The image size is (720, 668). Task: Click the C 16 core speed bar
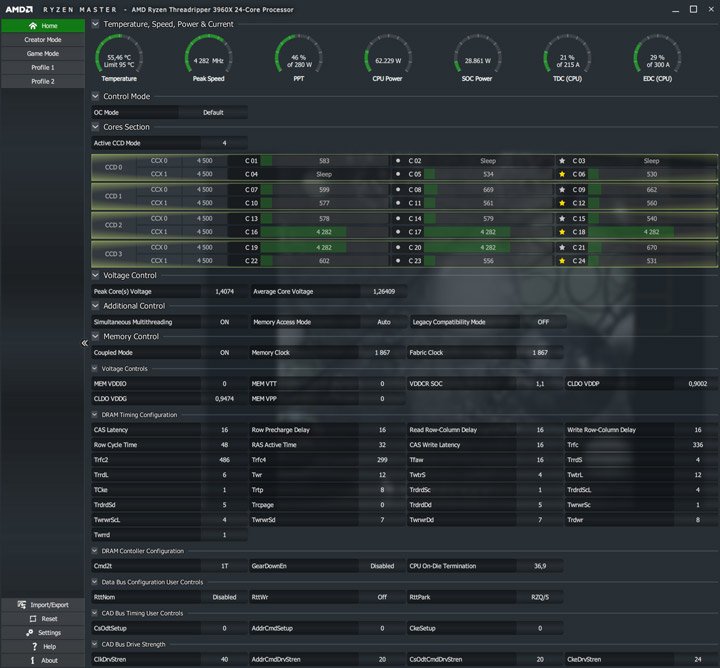[324, 232]
